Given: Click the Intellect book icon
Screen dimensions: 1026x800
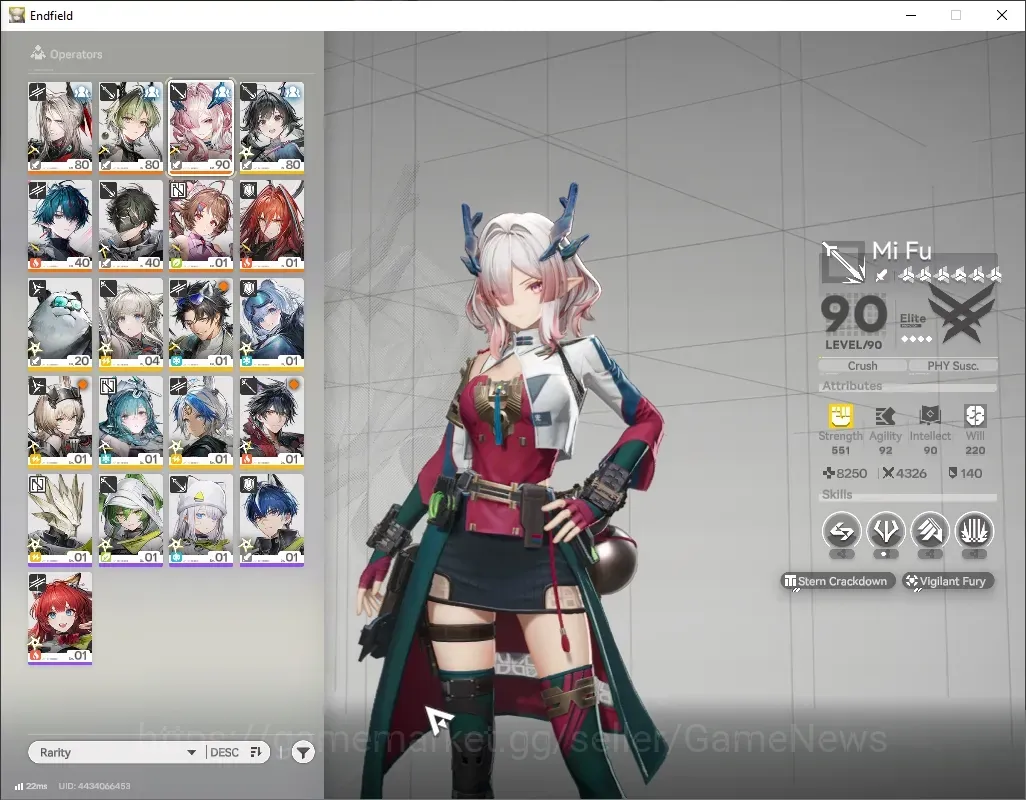Looking at the screenshot, I should click(930, 416).
